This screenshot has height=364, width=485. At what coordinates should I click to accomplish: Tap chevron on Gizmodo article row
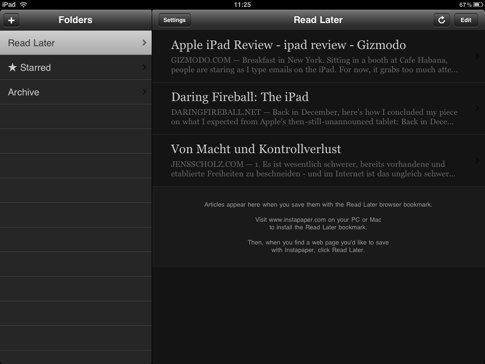point(477,56)
